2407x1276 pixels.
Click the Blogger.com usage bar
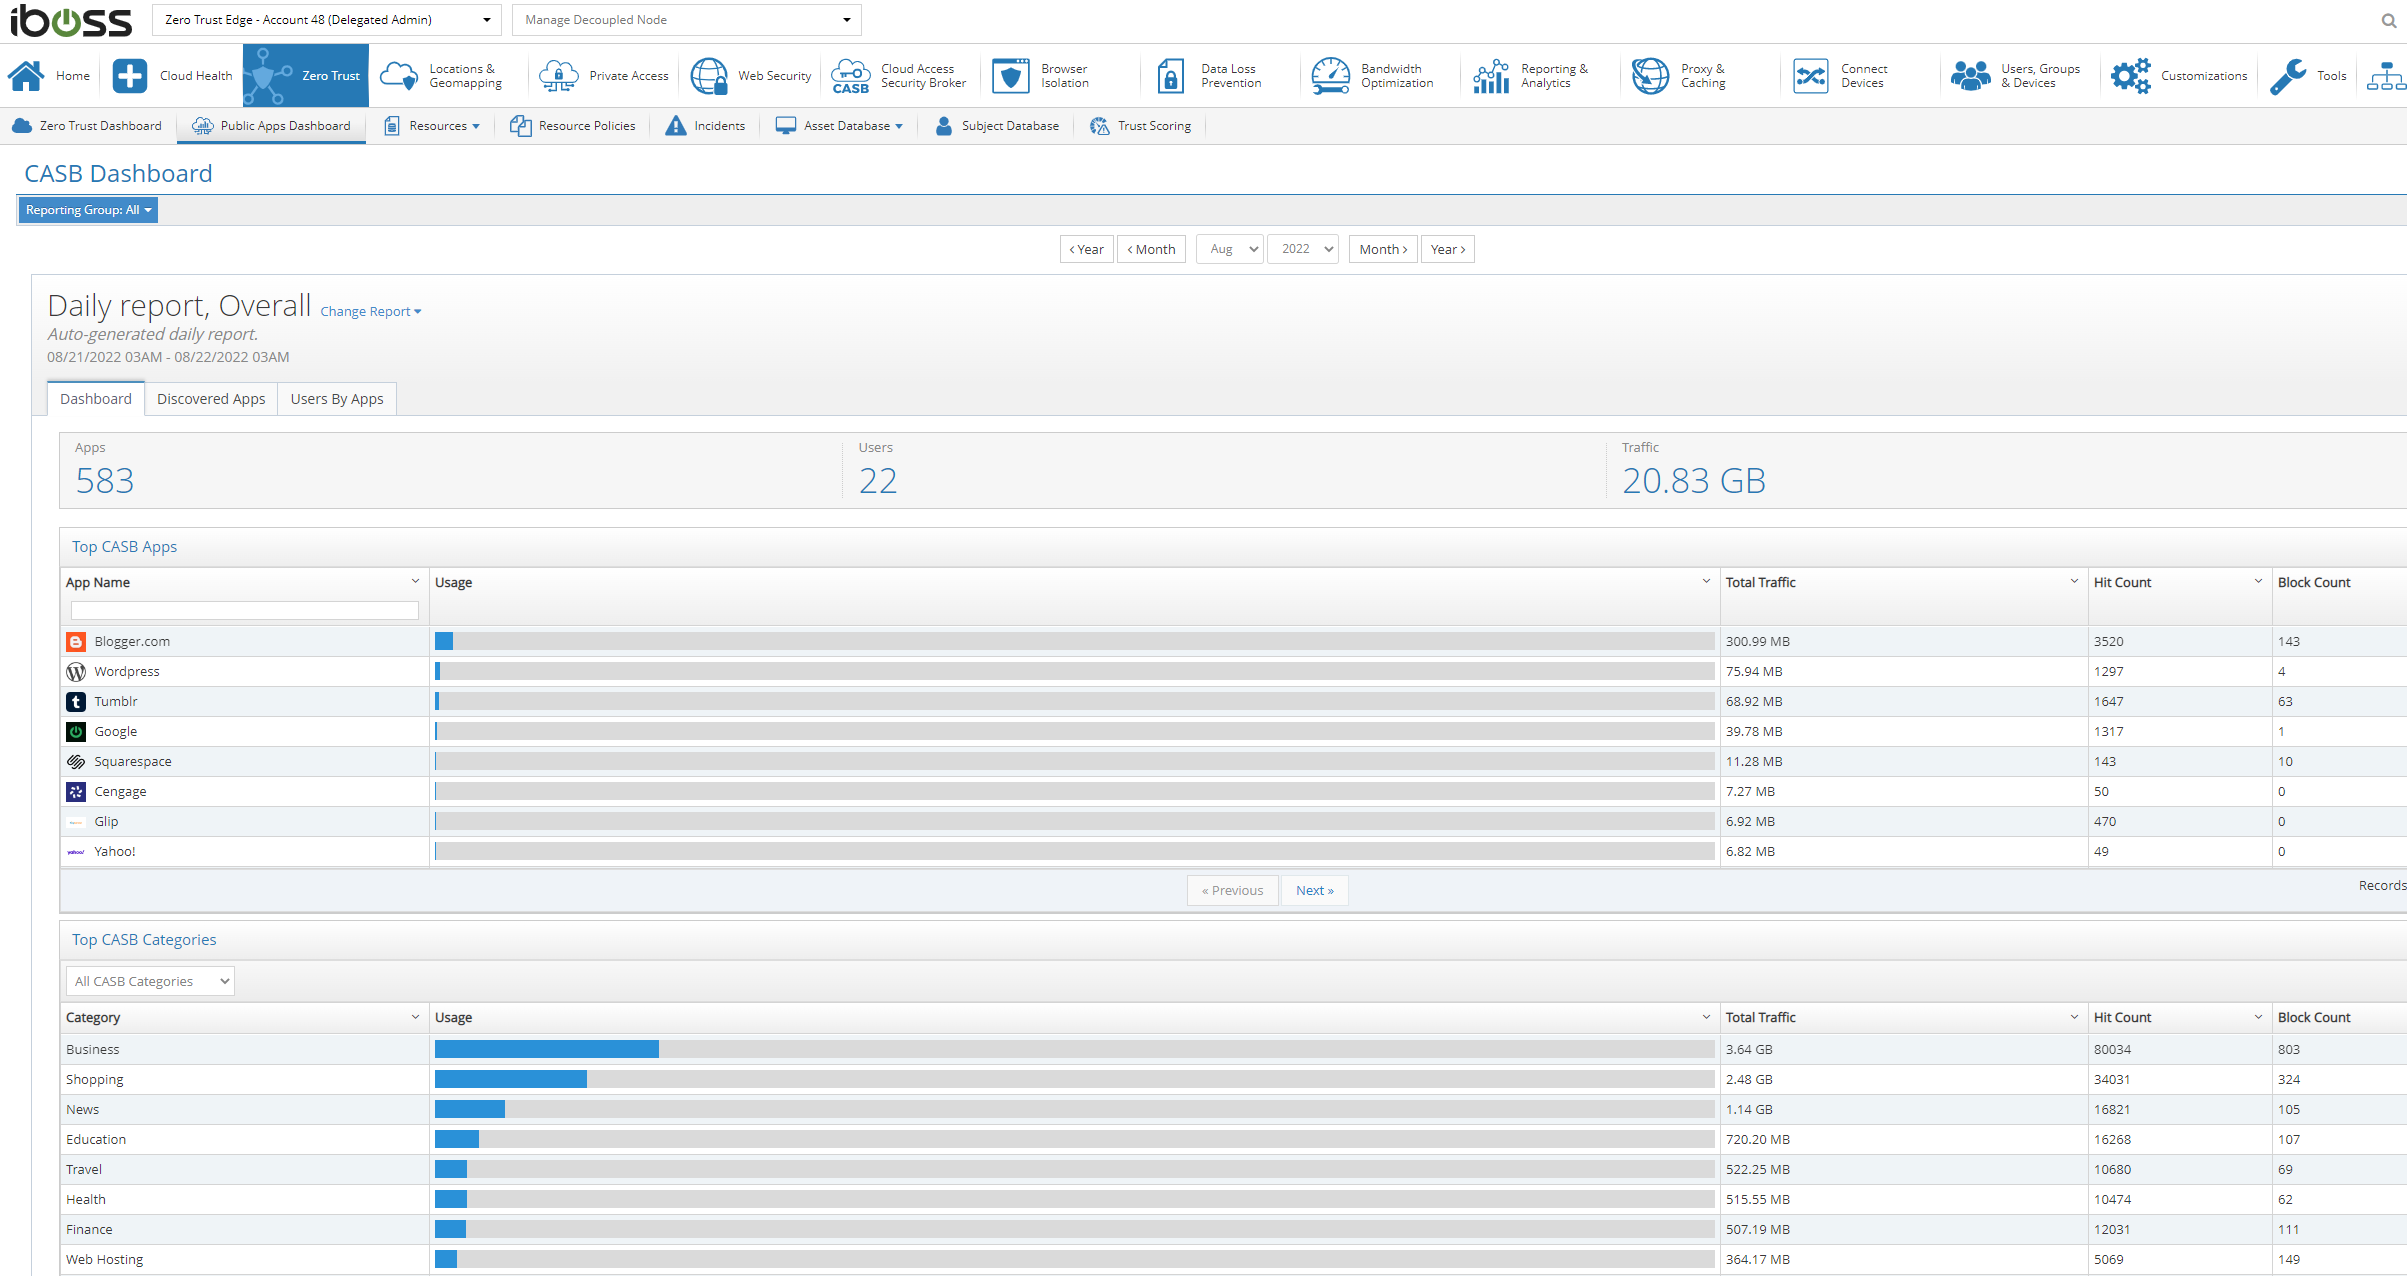1075,641
